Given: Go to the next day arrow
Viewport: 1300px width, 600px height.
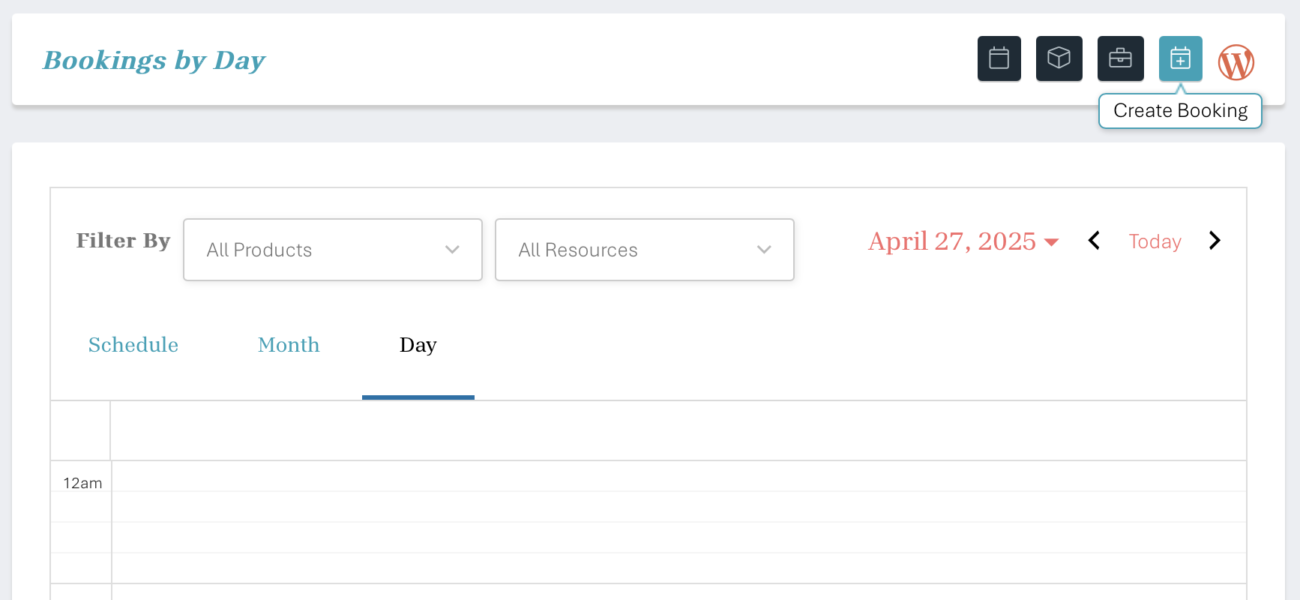Looking at the screenshot, I should [1214, 241].
